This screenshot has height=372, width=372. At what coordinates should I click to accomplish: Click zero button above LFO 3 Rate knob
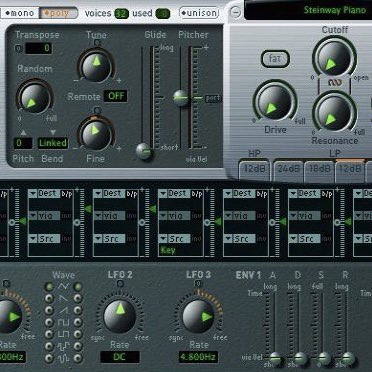[198, 284]
